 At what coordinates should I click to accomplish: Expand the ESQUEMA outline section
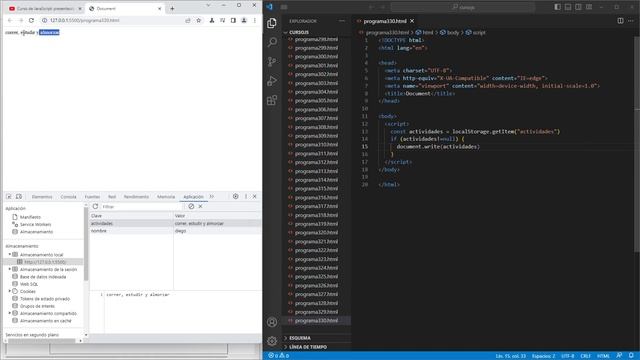click(x=300, y=338)
